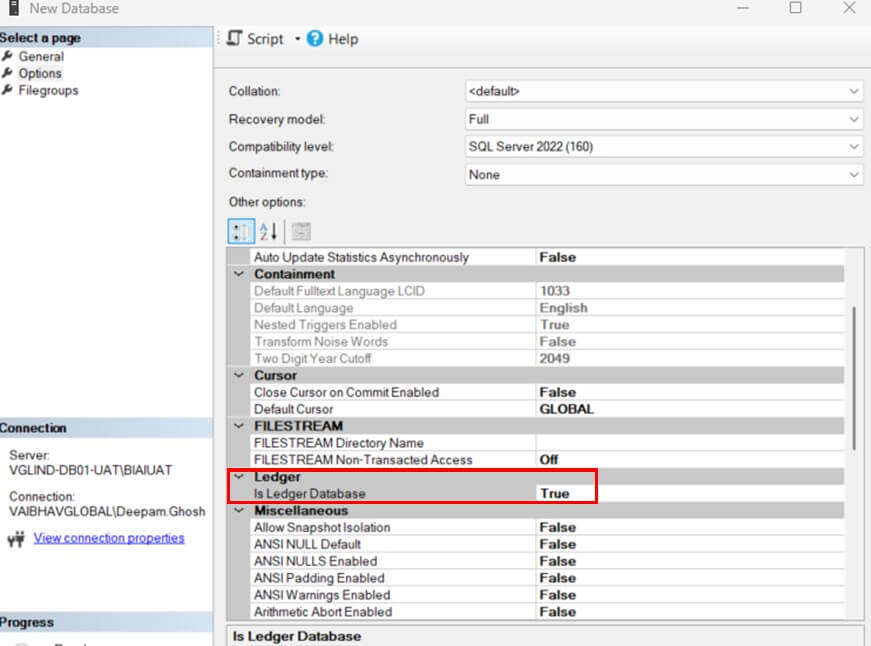This screenshot has width=871, height=646.
Task: Maximize the New Database window
Action: (x=795, y=7)
